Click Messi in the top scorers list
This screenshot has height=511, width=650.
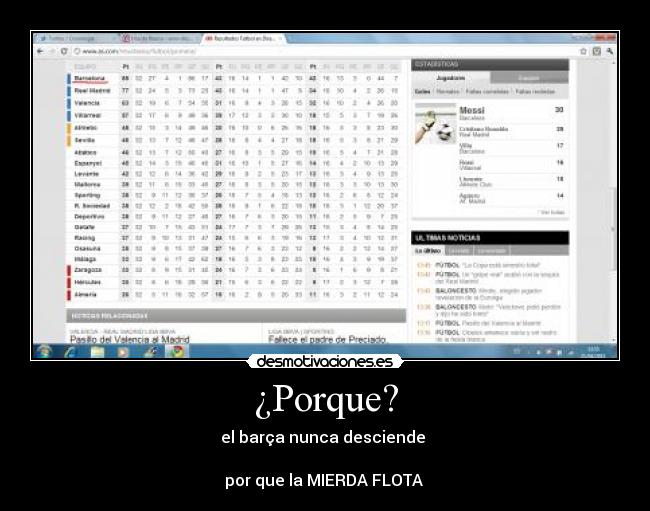click(x=472, y=110)
